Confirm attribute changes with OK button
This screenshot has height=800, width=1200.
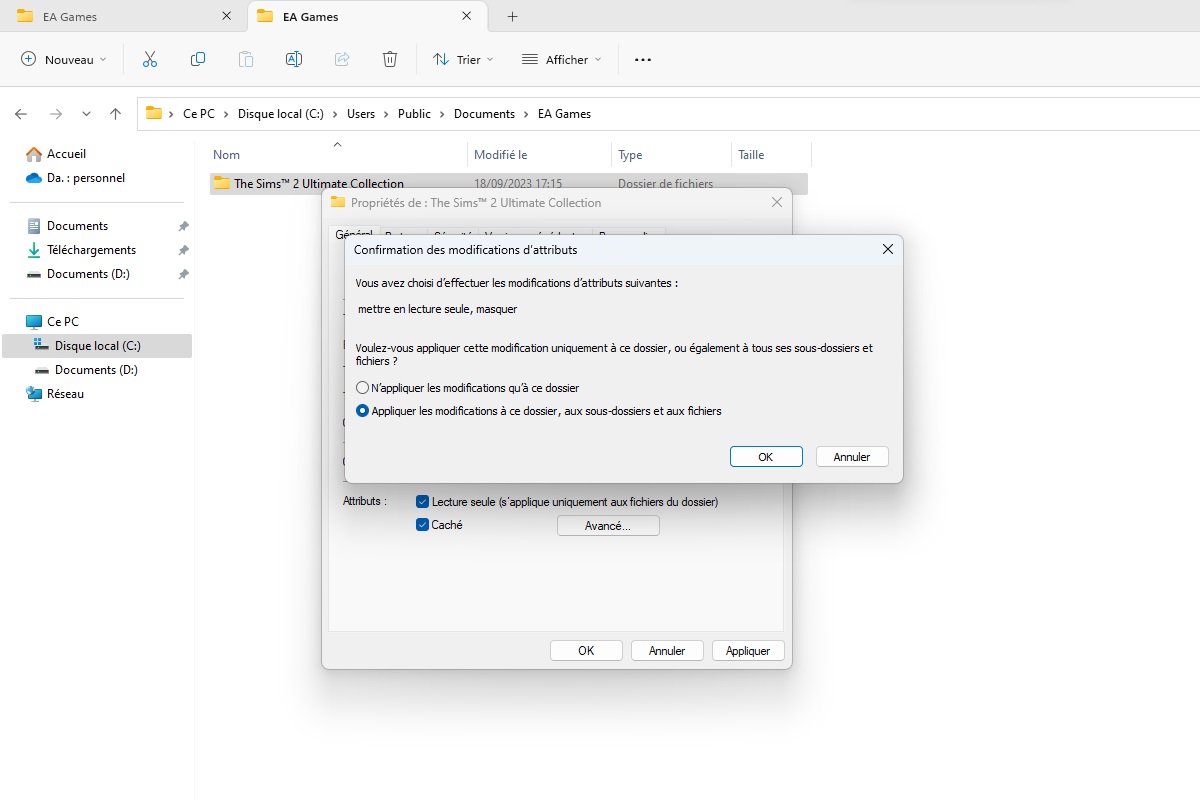point(766,457)
